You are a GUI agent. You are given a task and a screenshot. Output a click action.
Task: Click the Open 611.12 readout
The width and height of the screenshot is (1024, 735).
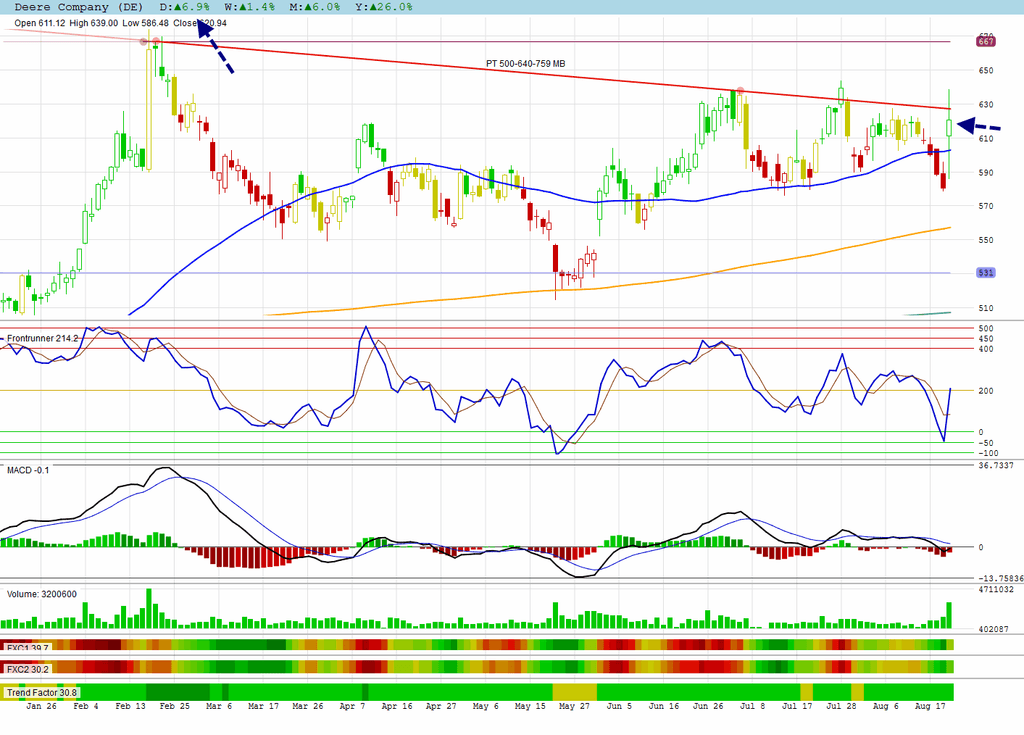click(40, 23)
